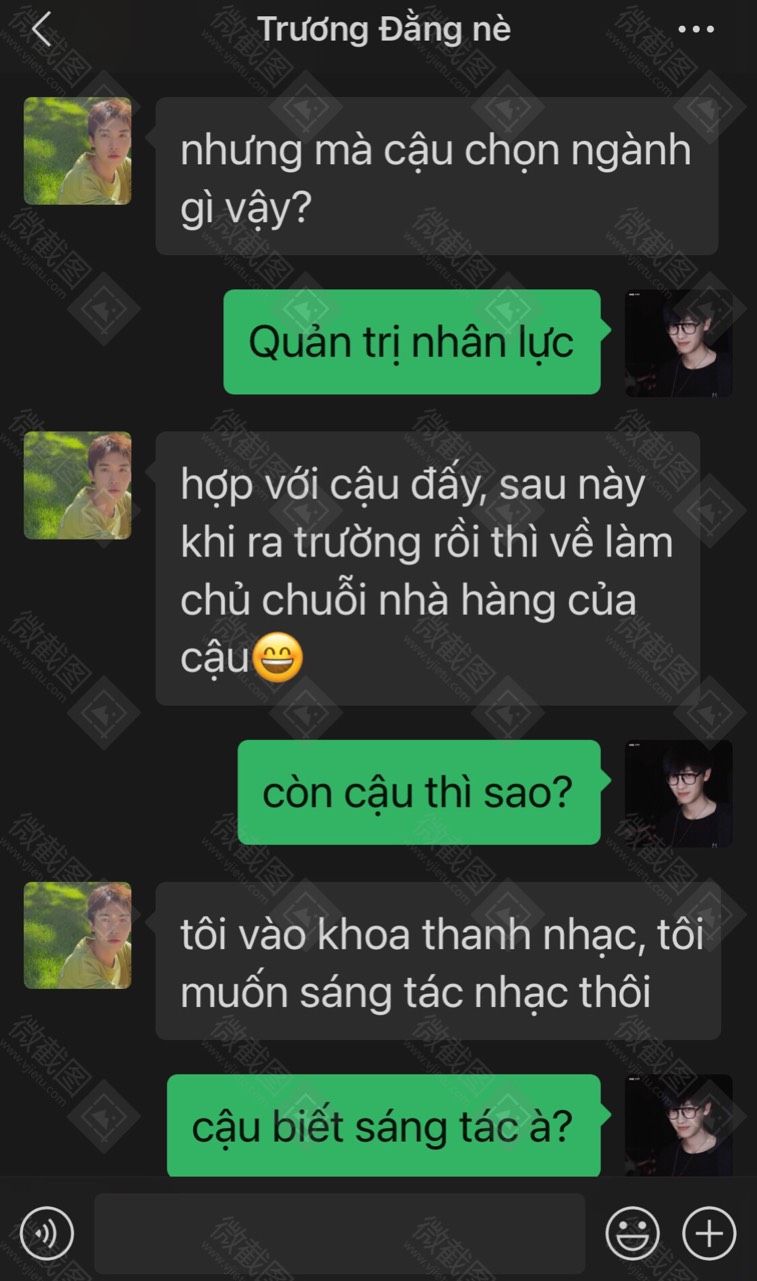Tap the grinning emoji in the message
Viewport: 757px width, 1281px height.
(279, 658)
